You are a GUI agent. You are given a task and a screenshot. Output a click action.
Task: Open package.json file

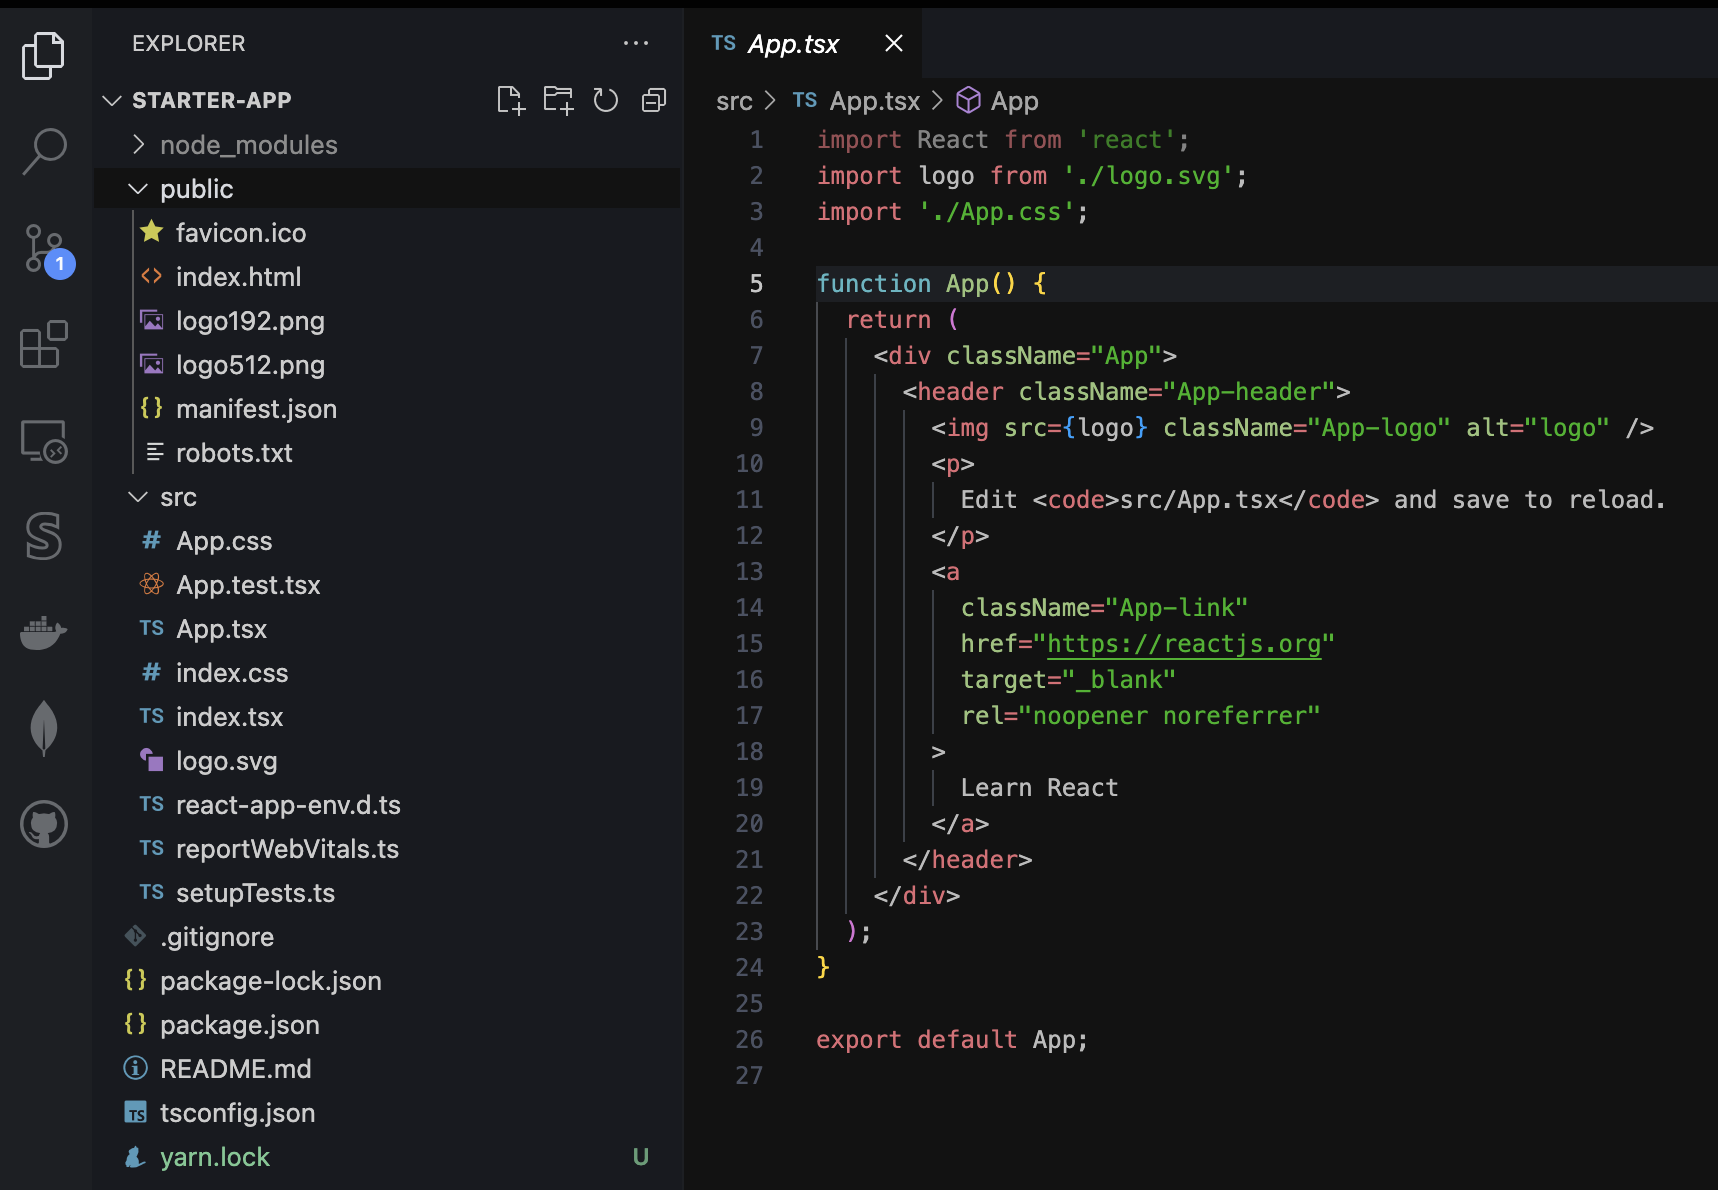tap(388, 1025)
